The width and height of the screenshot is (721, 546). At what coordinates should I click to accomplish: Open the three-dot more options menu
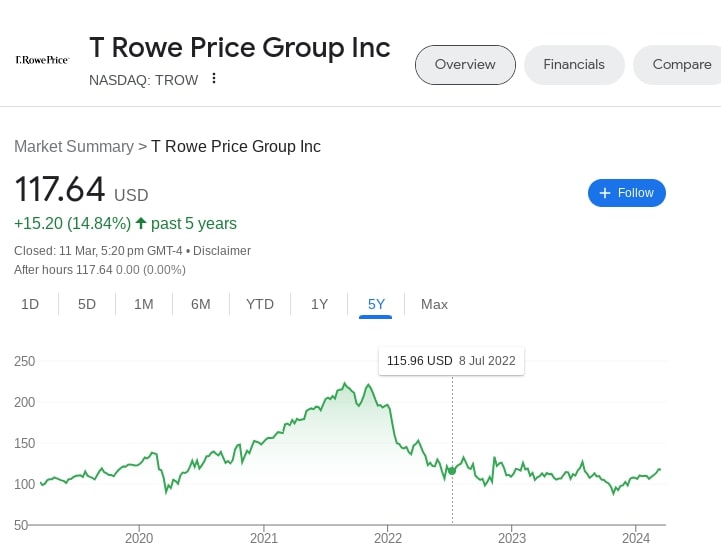tap(214, 79)
